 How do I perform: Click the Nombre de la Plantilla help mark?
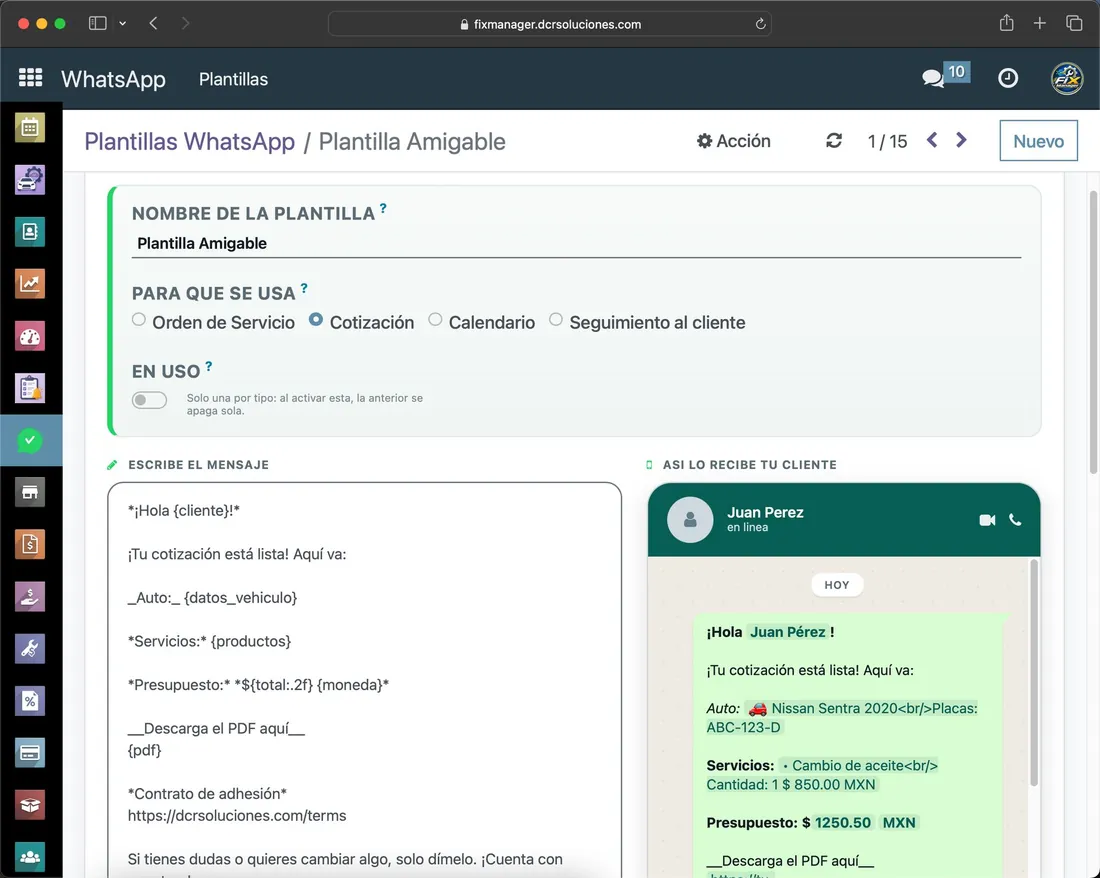(383, 208)
